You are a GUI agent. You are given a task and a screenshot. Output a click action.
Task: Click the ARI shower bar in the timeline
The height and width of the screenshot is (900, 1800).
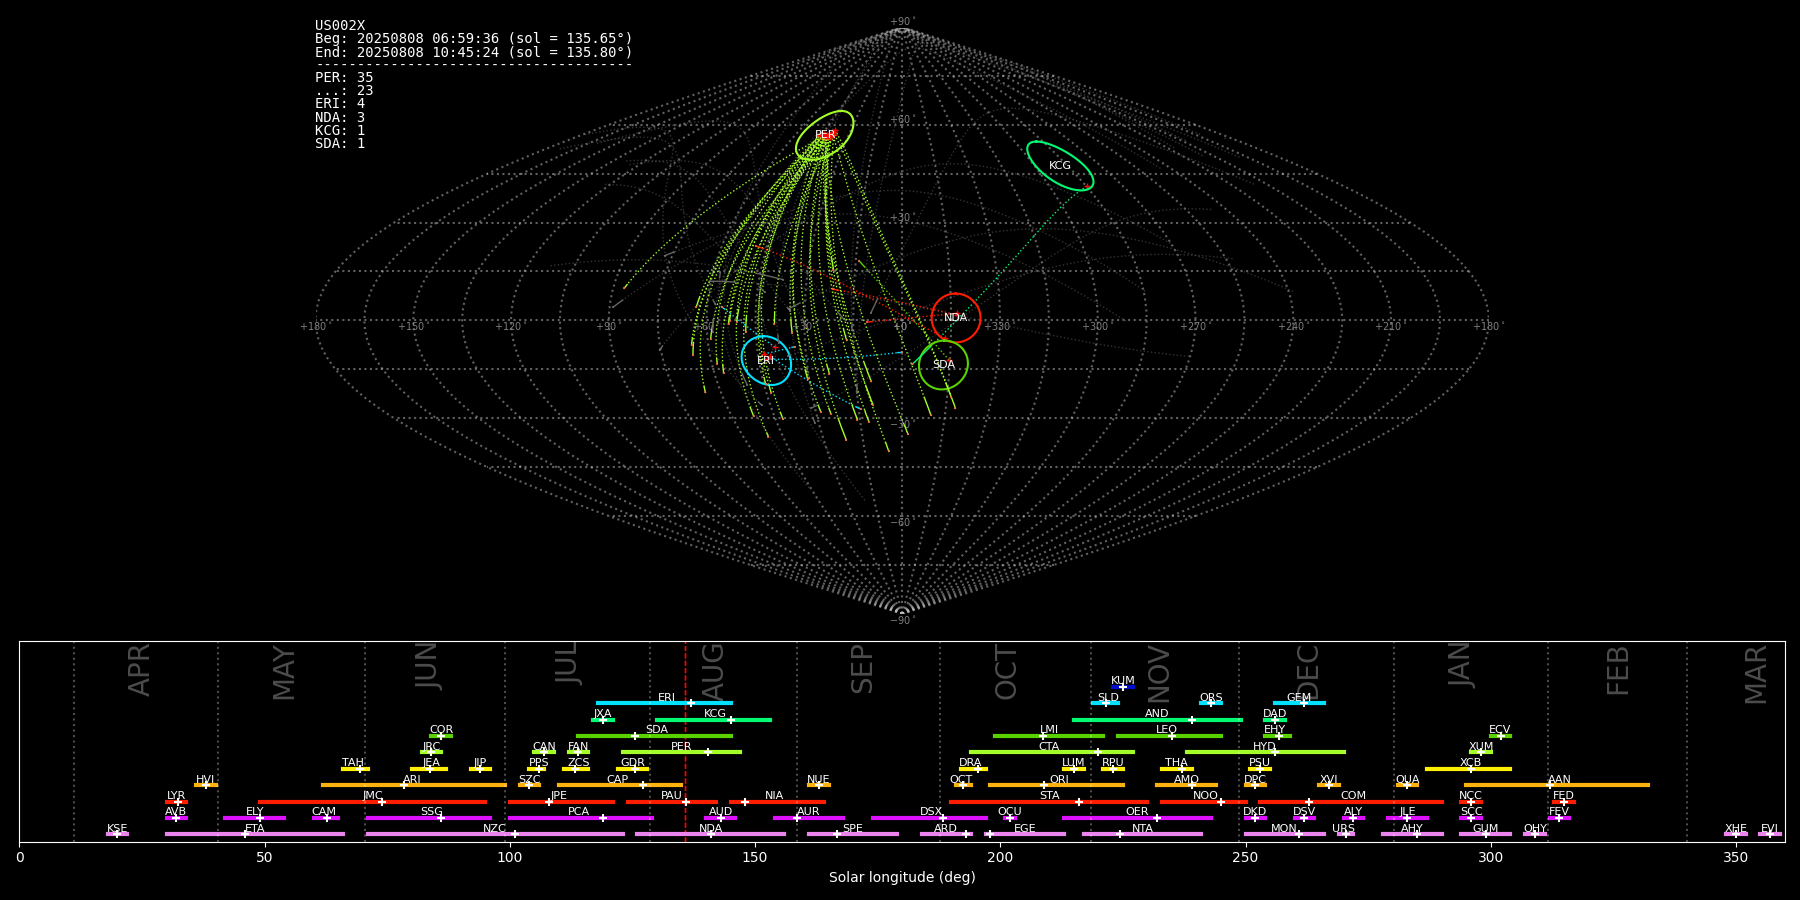(x=414, y=785)
